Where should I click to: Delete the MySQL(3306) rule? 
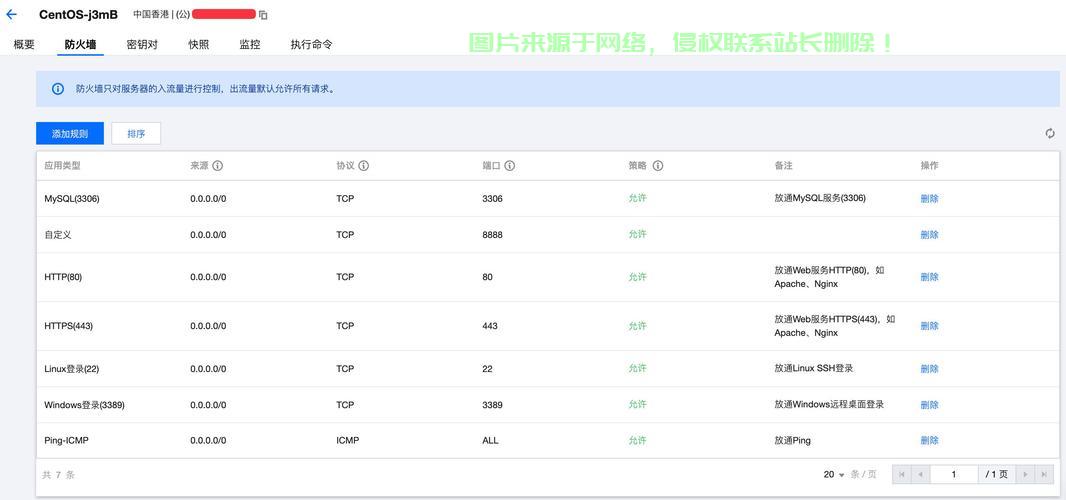tap(929, 199)
